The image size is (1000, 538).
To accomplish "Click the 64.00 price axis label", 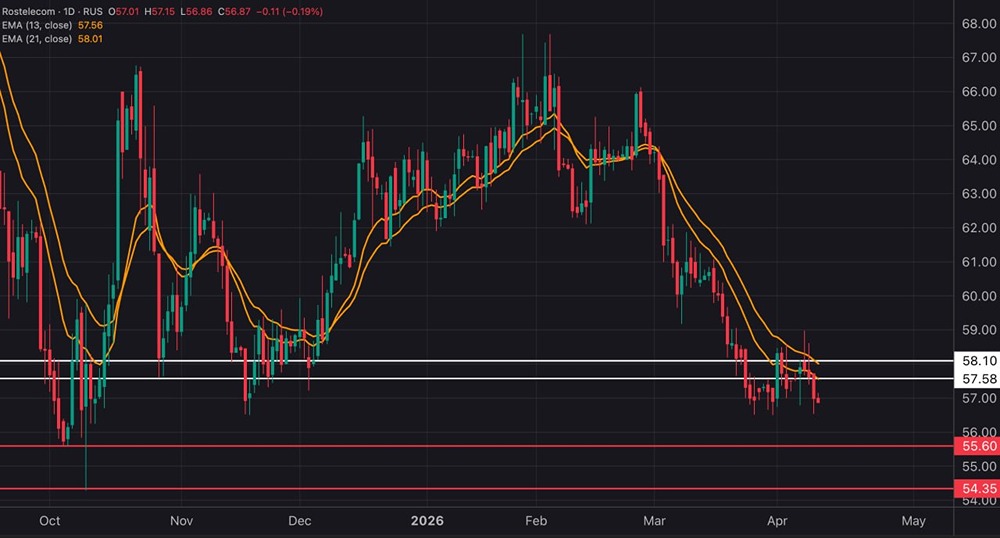I will coord(979,159).
